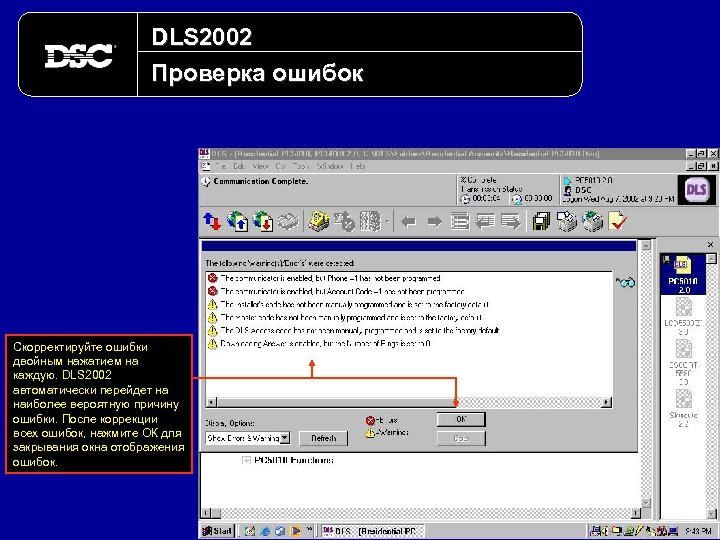Select the Number of Rings set to 0 warning

click(319, 343)
